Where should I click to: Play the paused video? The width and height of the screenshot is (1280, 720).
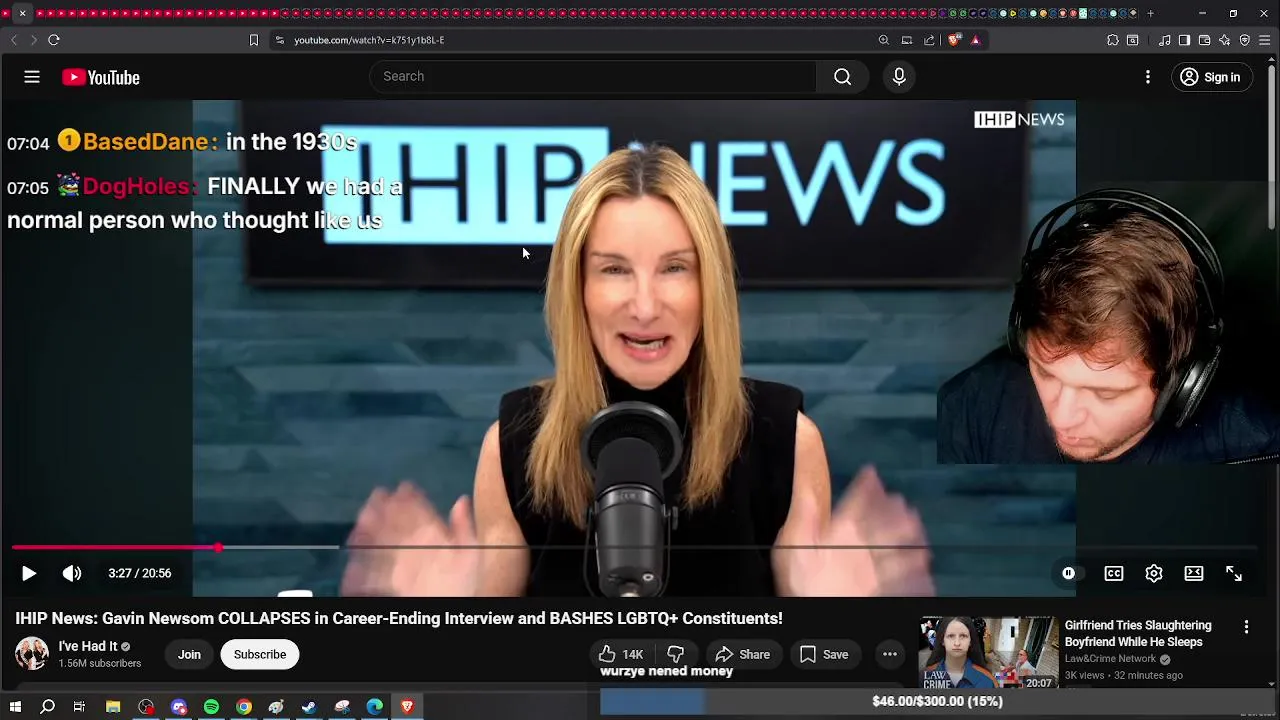[x=28, y=573]
